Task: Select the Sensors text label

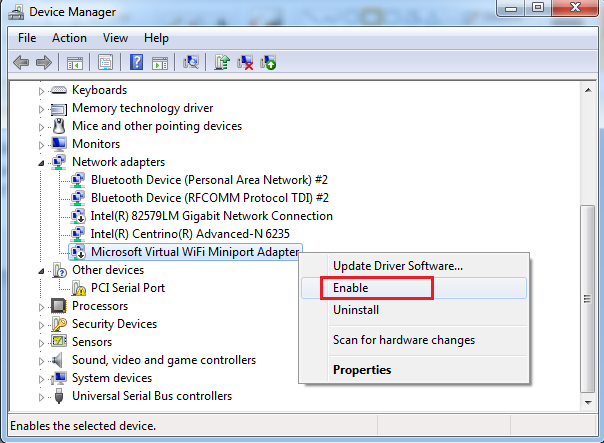Action: [92, 342]
